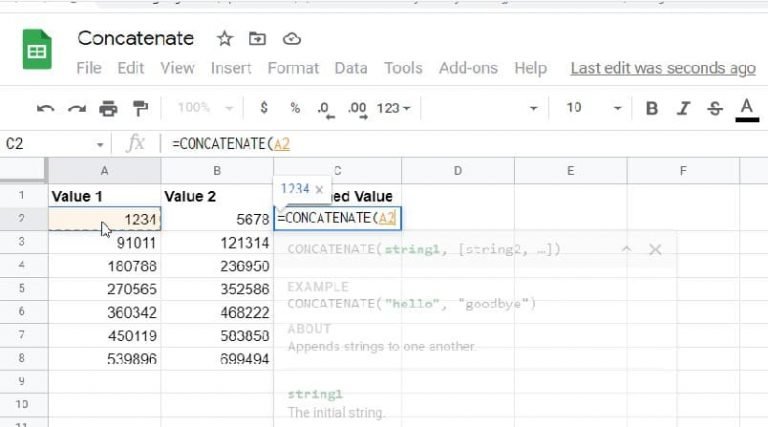Image resolution: width=768 pixels, height=427 pixels.
Task: Select the 'Value 1' header cell
Action: click(x=104, y=196)
